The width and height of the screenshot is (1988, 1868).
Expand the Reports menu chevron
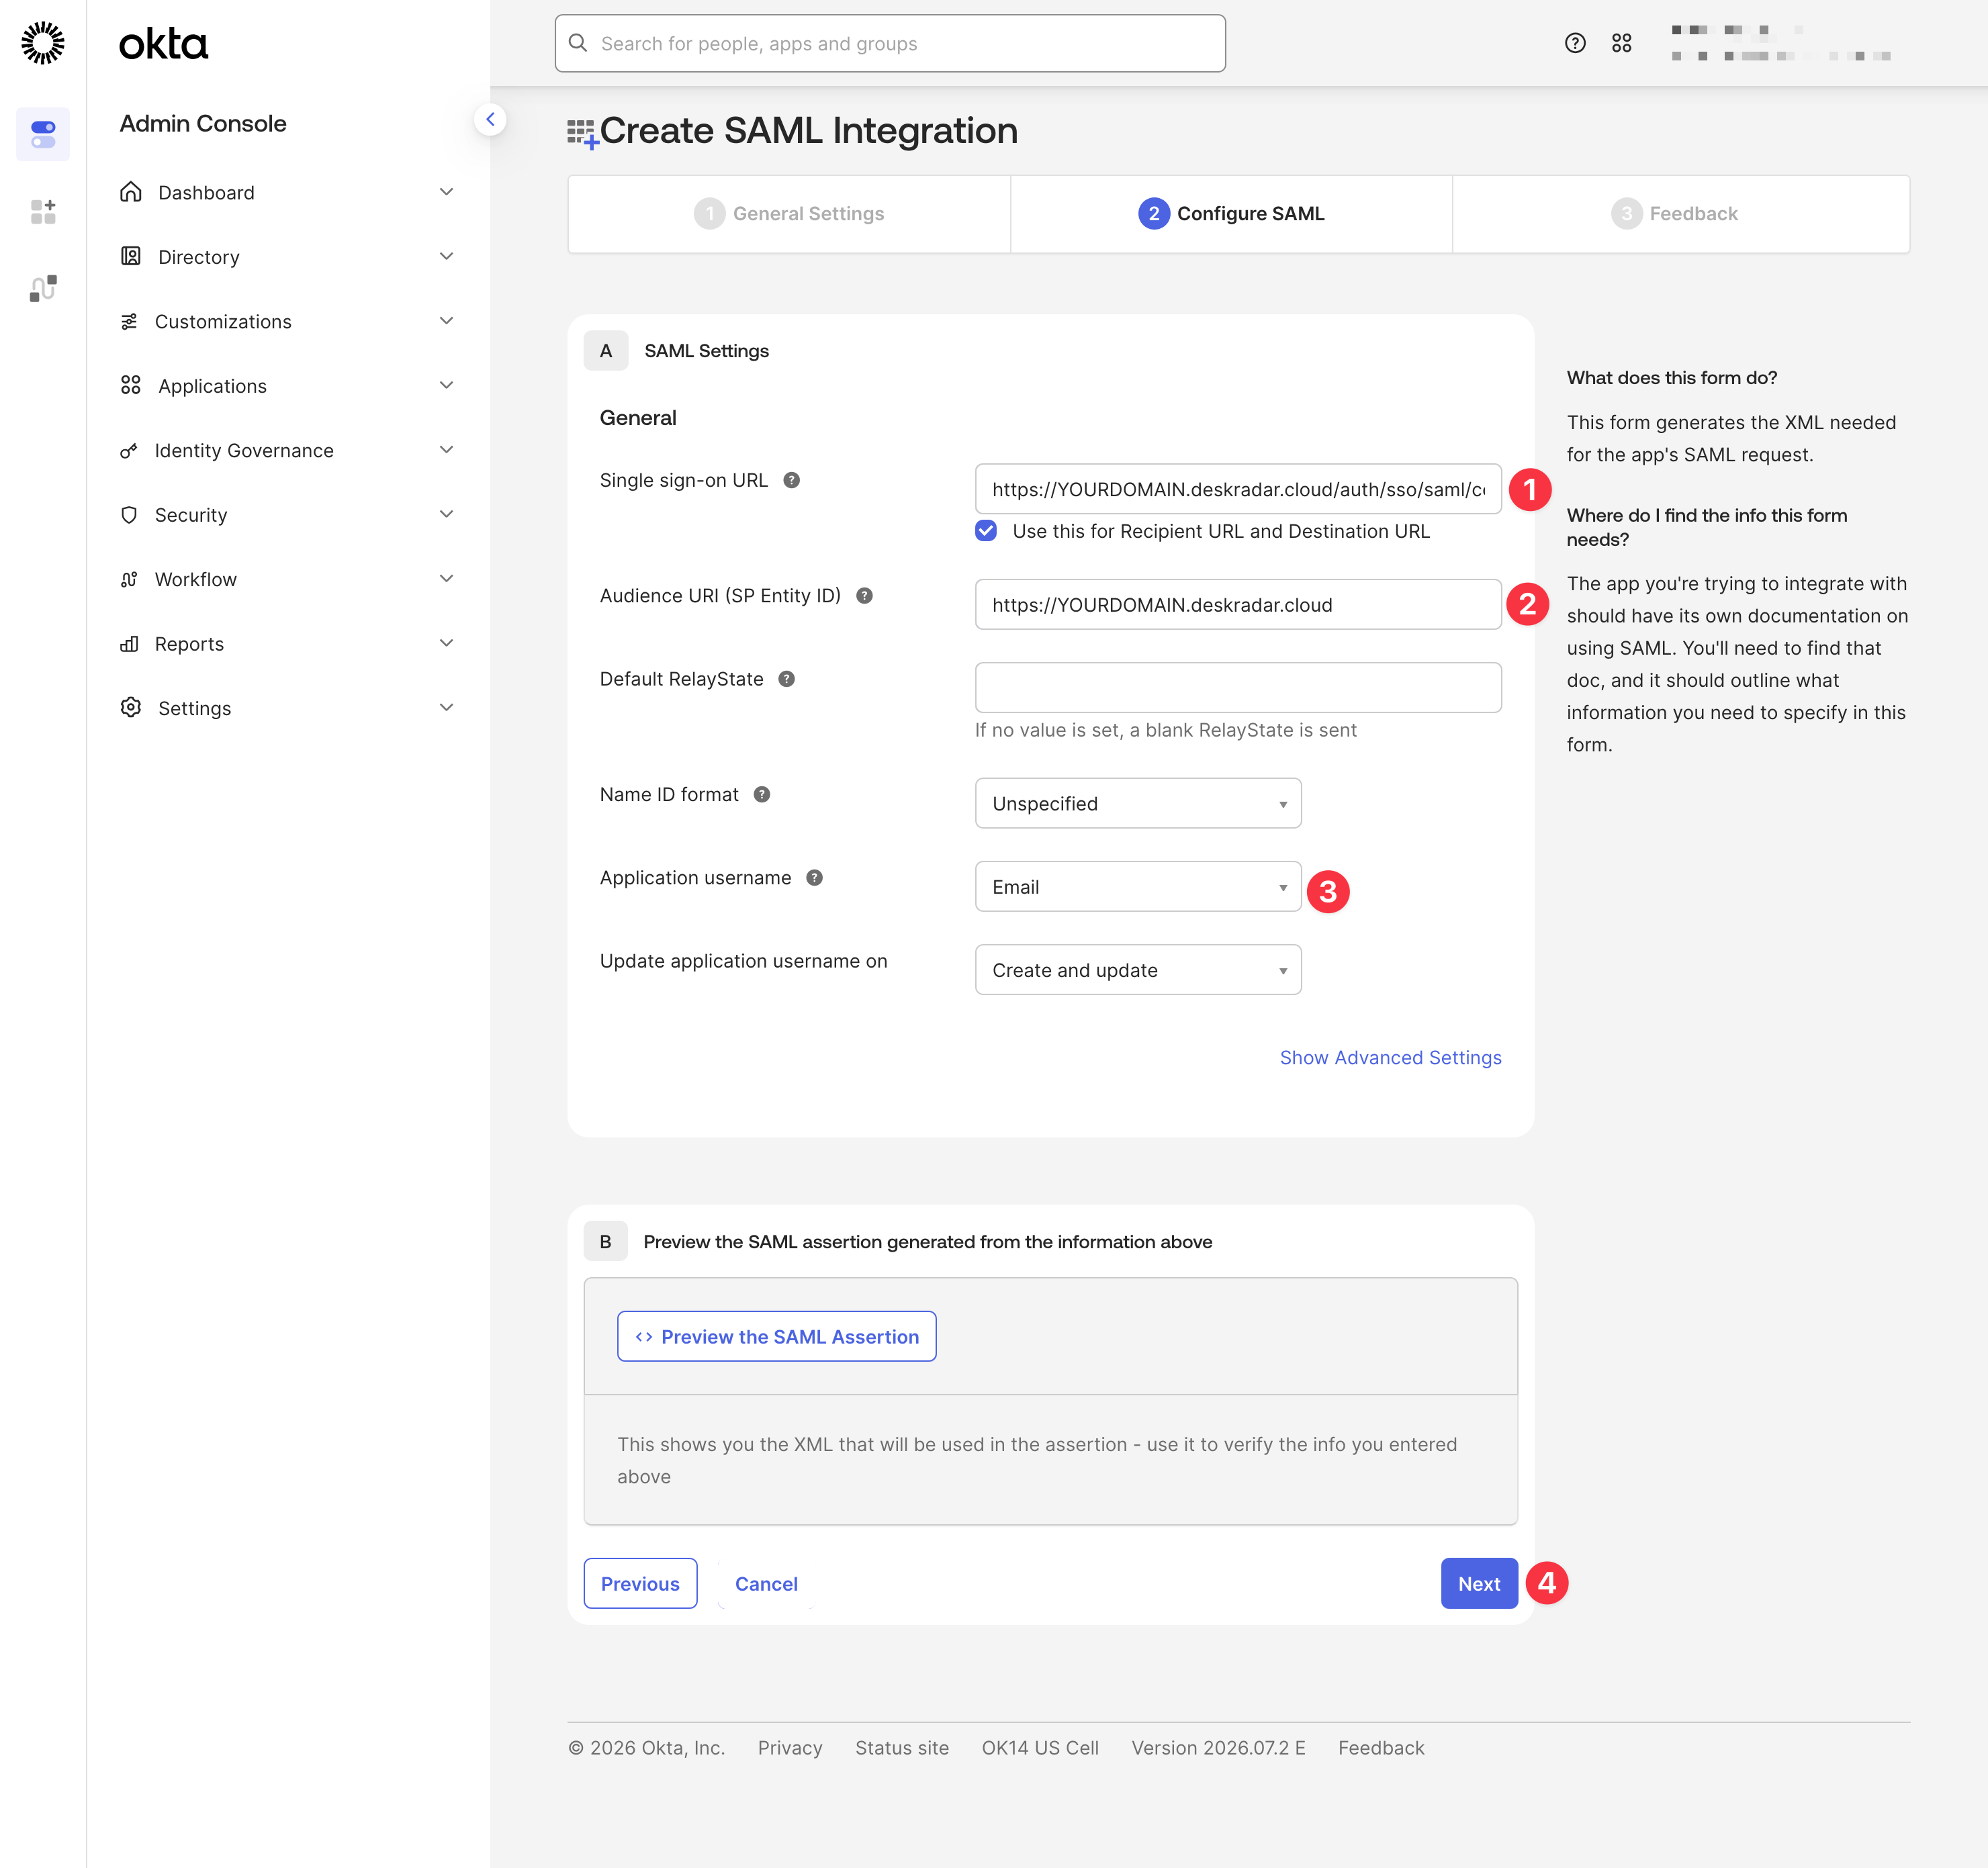(x=446, y=644)
